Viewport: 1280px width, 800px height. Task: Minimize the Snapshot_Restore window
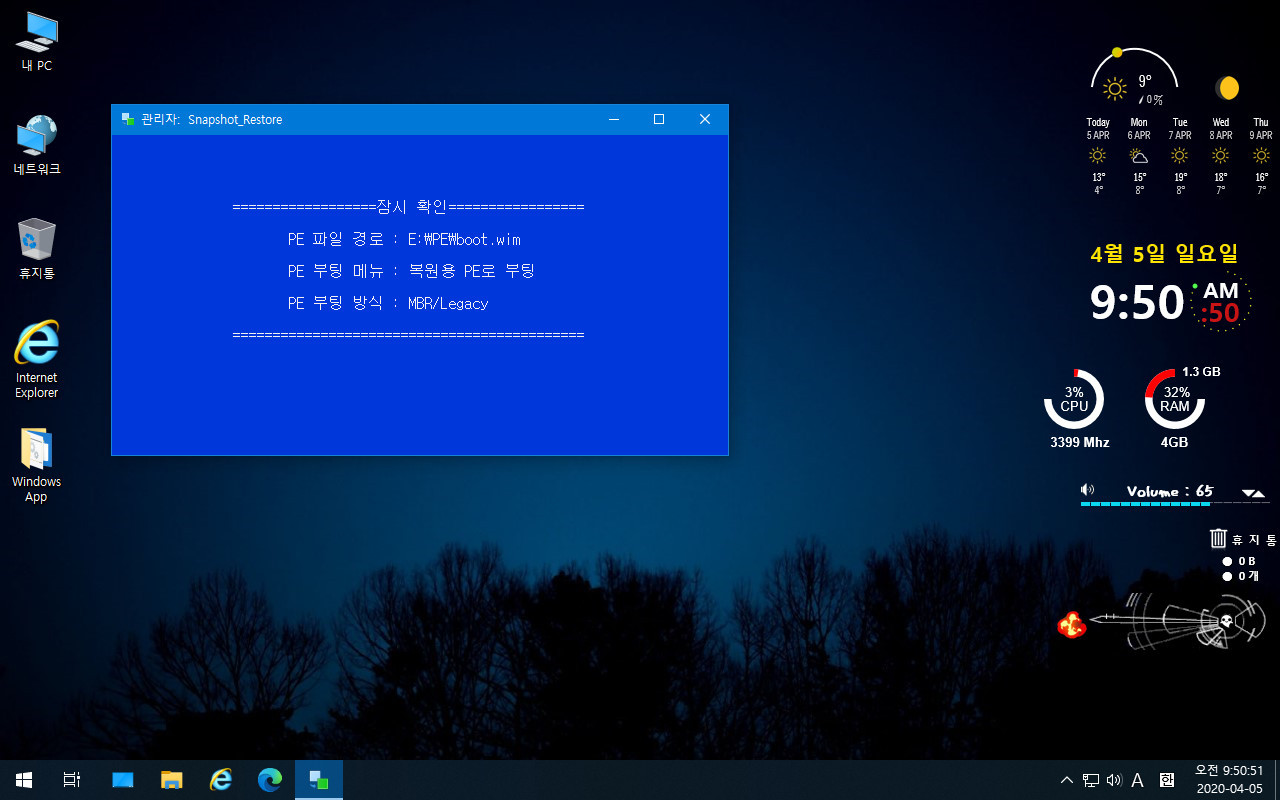pyautogui.click(x=613, y=119)
